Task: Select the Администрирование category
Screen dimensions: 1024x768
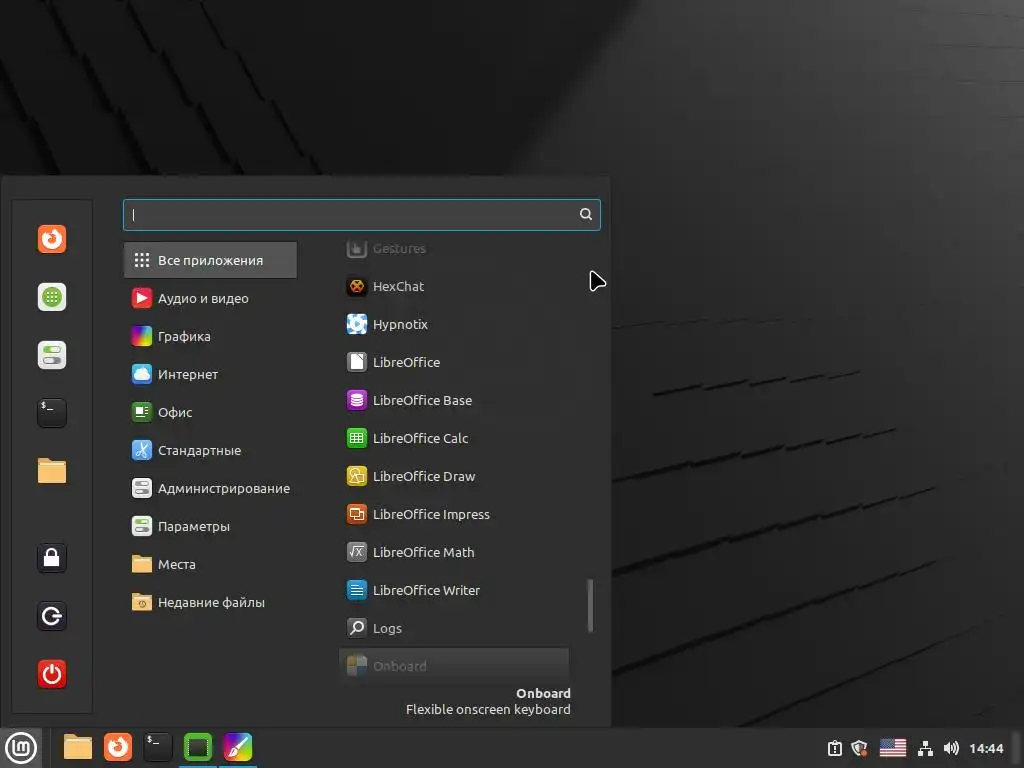Action: (x=210, y=488)
